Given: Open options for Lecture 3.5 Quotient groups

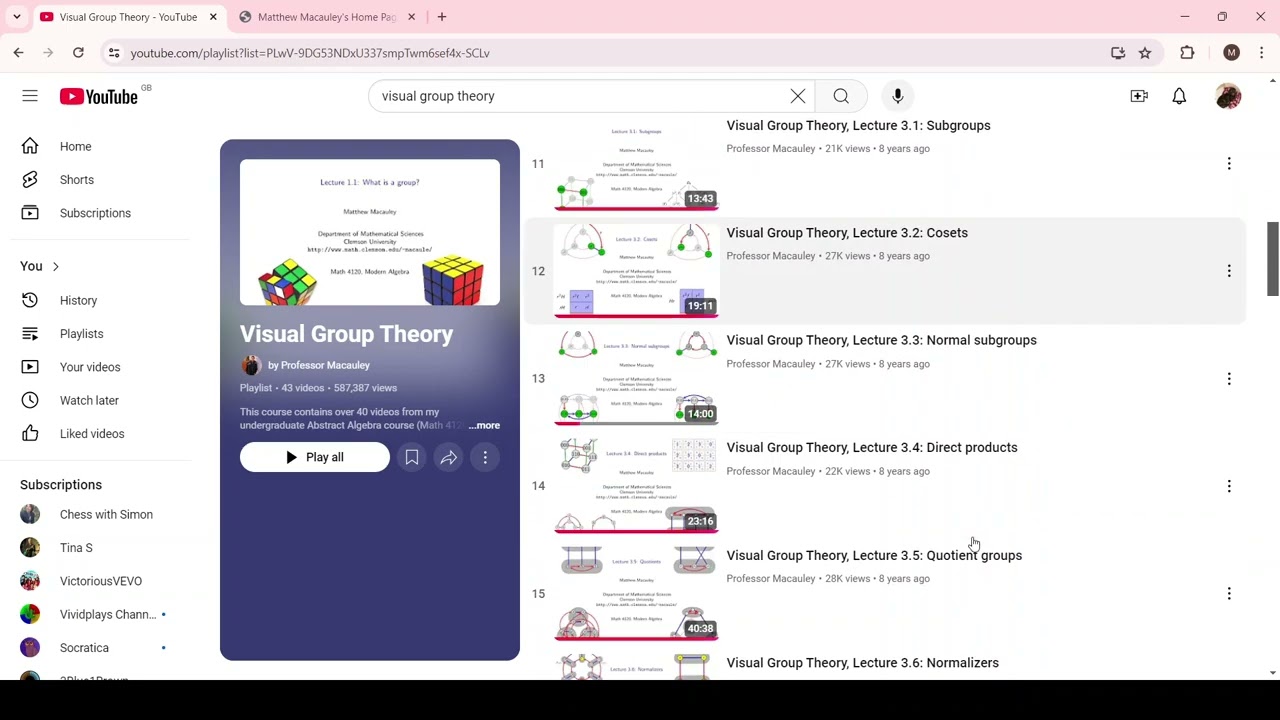Looking at the screenshot, I should [x=1229, y=593].
